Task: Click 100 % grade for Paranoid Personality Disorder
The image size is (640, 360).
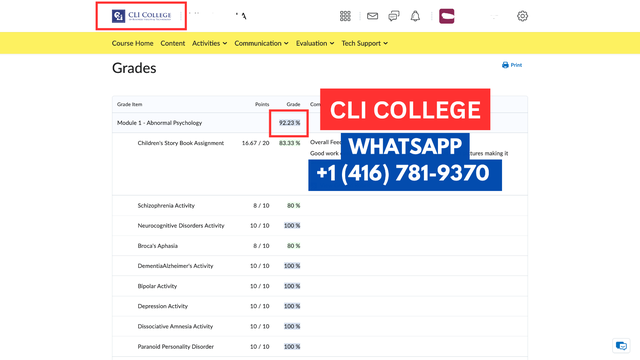Action: click(292, 347)
